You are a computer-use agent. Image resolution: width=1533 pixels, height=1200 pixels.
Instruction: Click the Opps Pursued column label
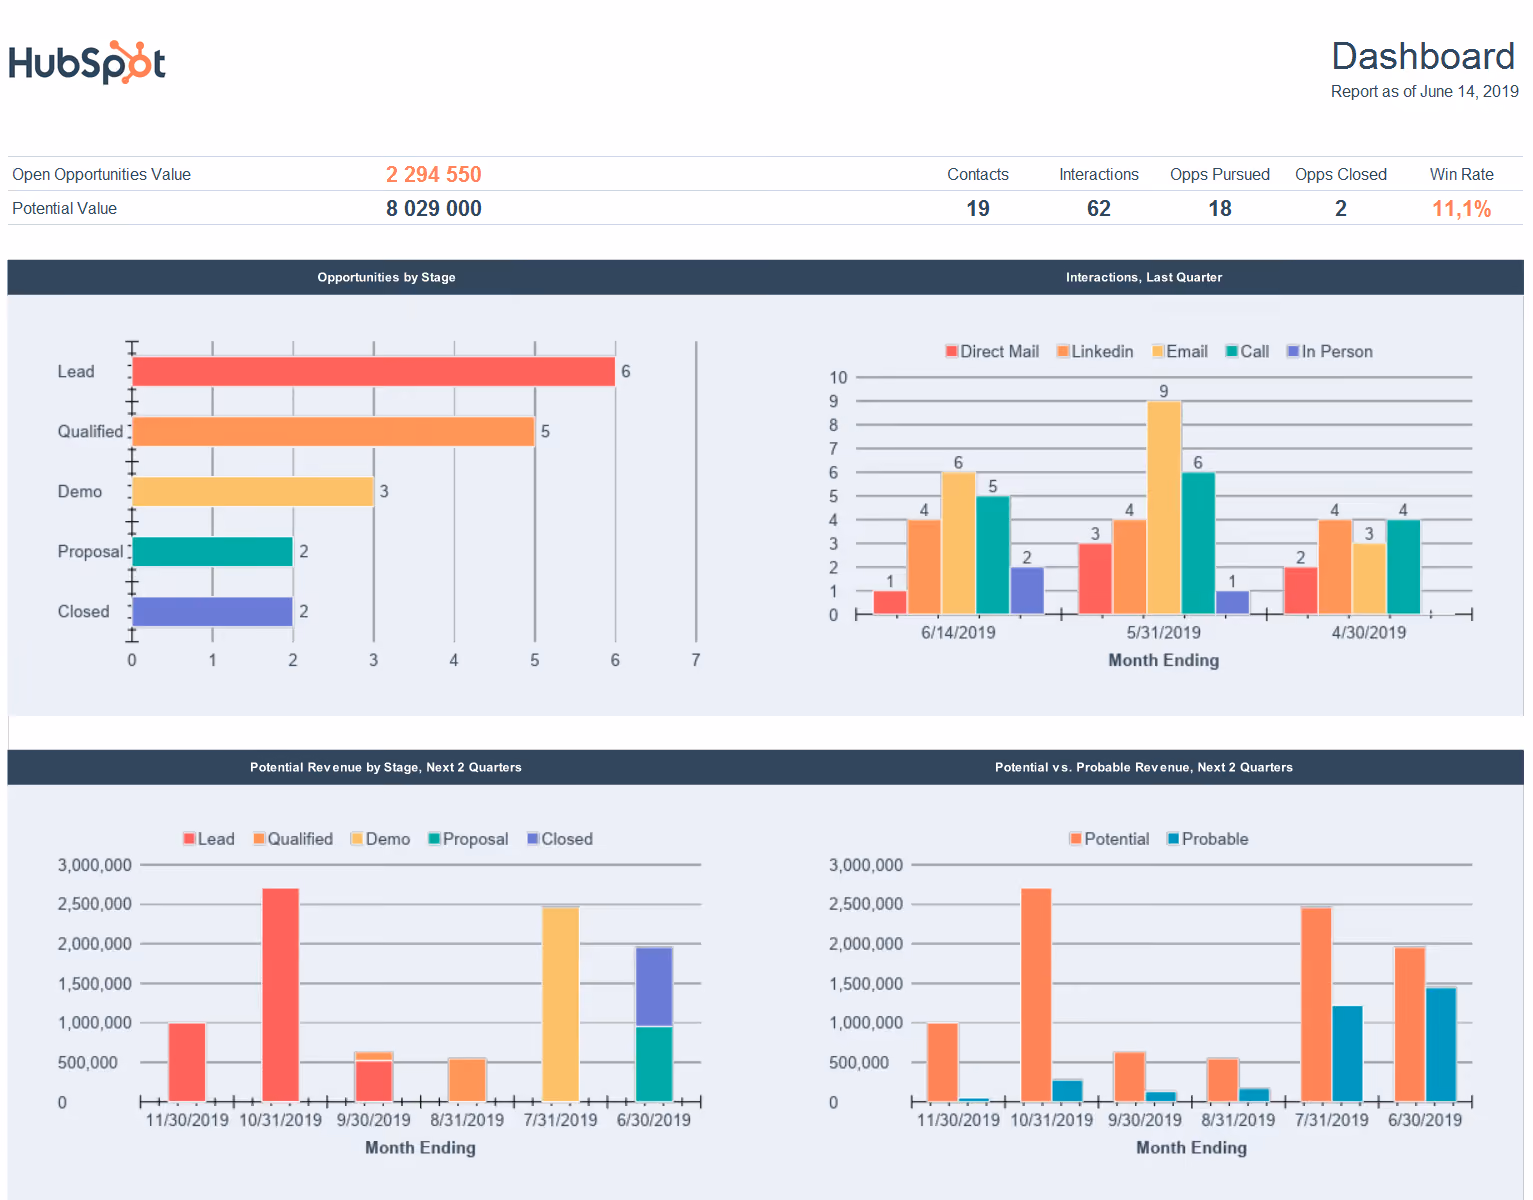pos(1220,175)
